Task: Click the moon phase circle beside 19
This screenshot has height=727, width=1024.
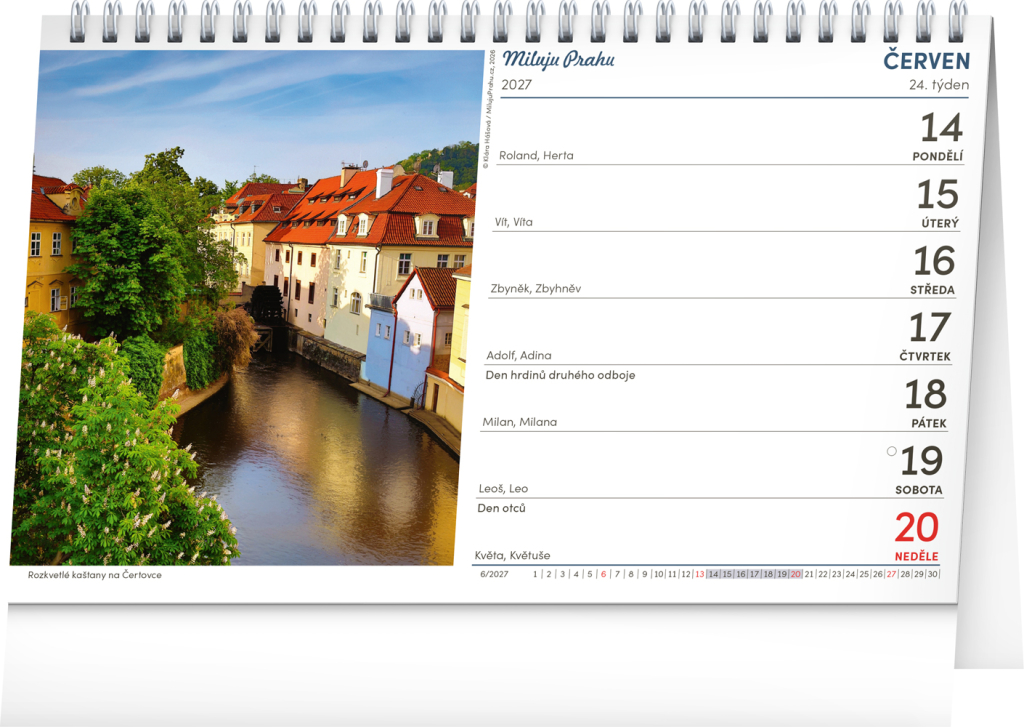Action: [892, 451]
